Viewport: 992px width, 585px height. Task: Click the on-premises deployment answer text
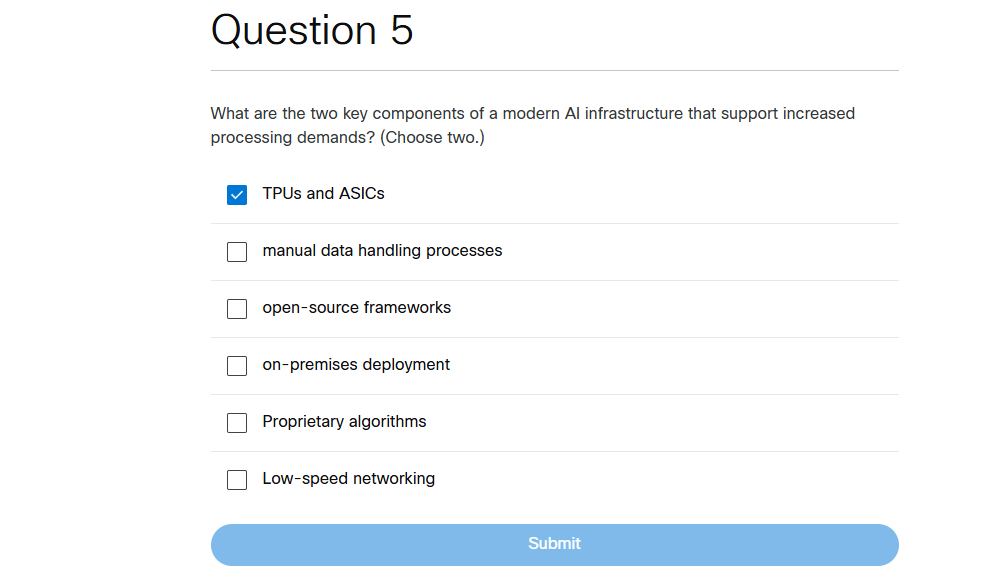coord(356,365)
